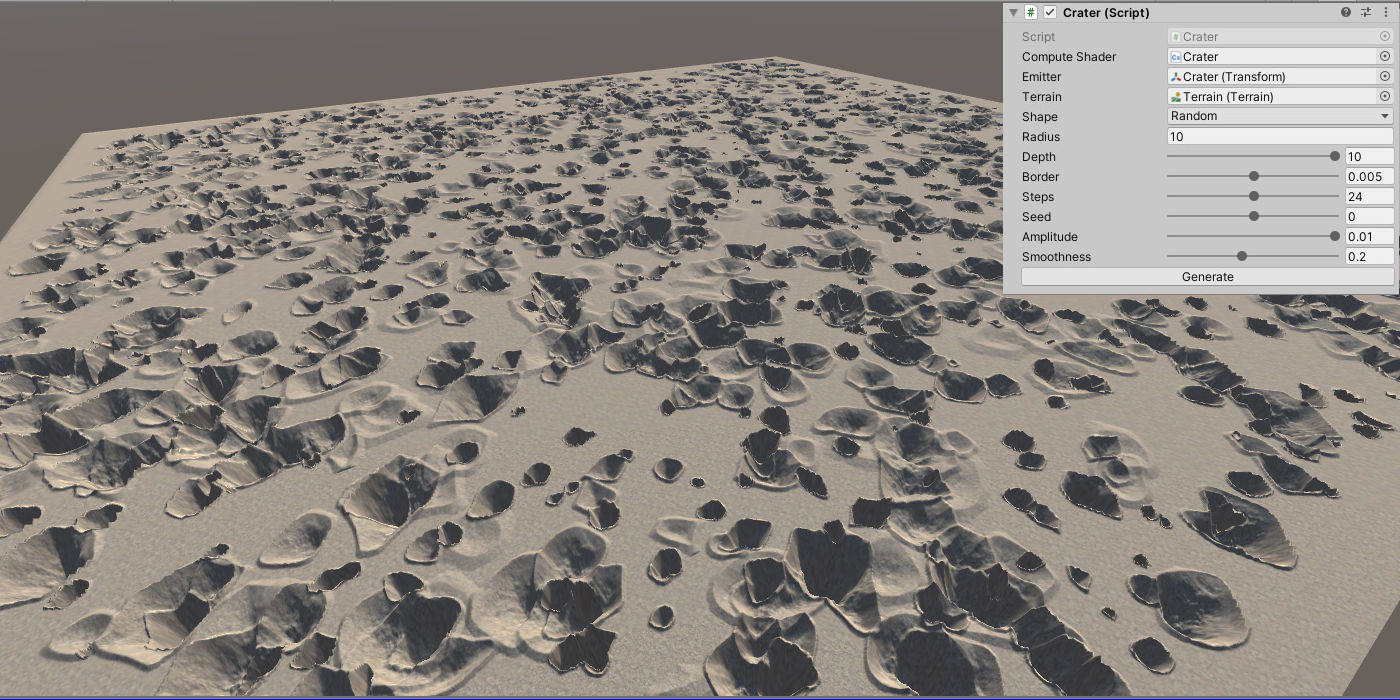Click the Amplitude value field 0.01
This screenshot has width=1400, height=700.
click(1369, 236)
